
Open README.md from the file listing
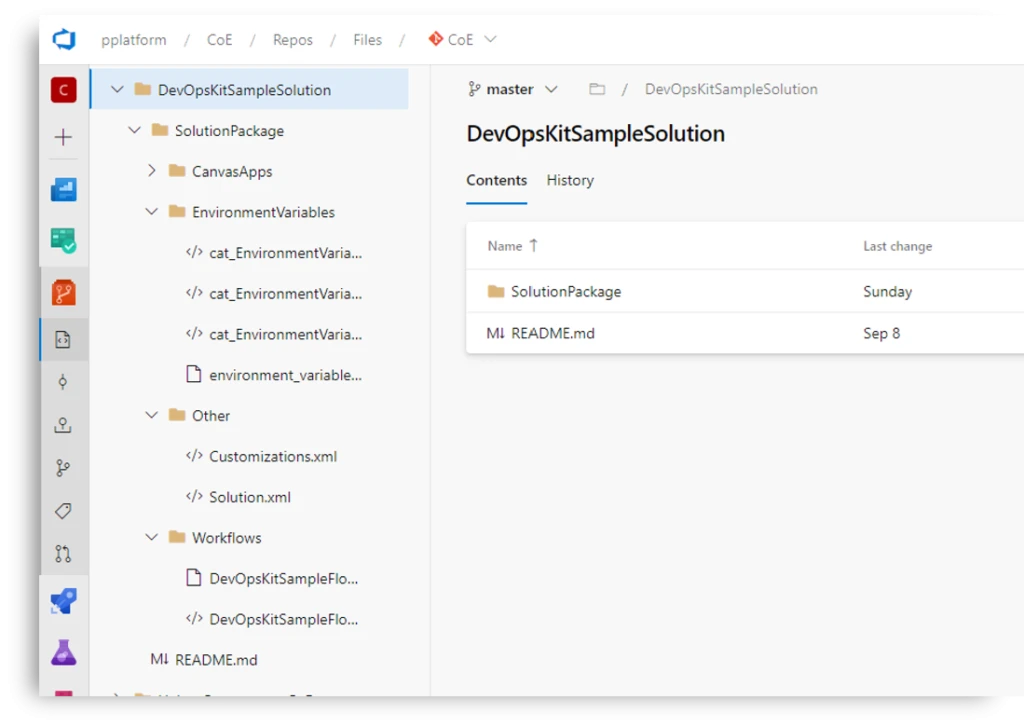tap(551, 333)
